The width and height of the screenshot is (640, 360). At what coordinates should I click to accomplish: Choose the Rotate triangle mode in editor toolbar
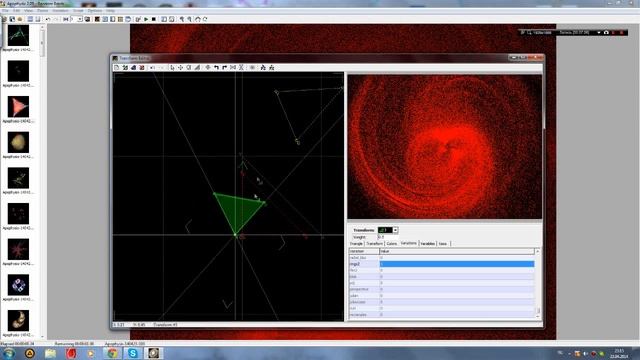[x=189, y=67]
